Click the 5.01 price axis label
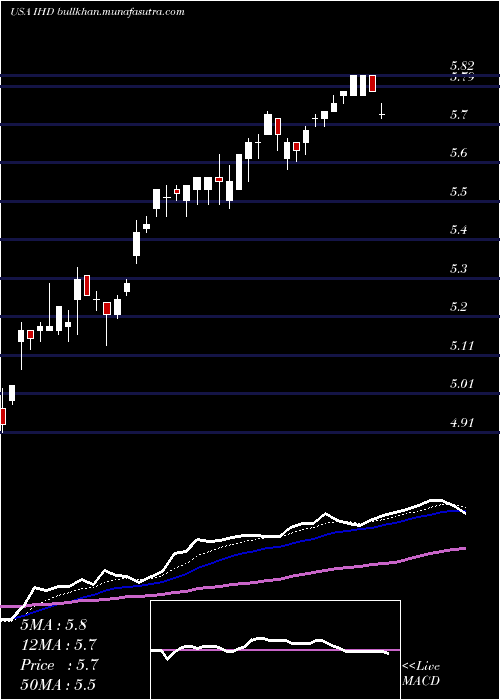The height and width of the screenshot is (700, 500). point(462,384)
